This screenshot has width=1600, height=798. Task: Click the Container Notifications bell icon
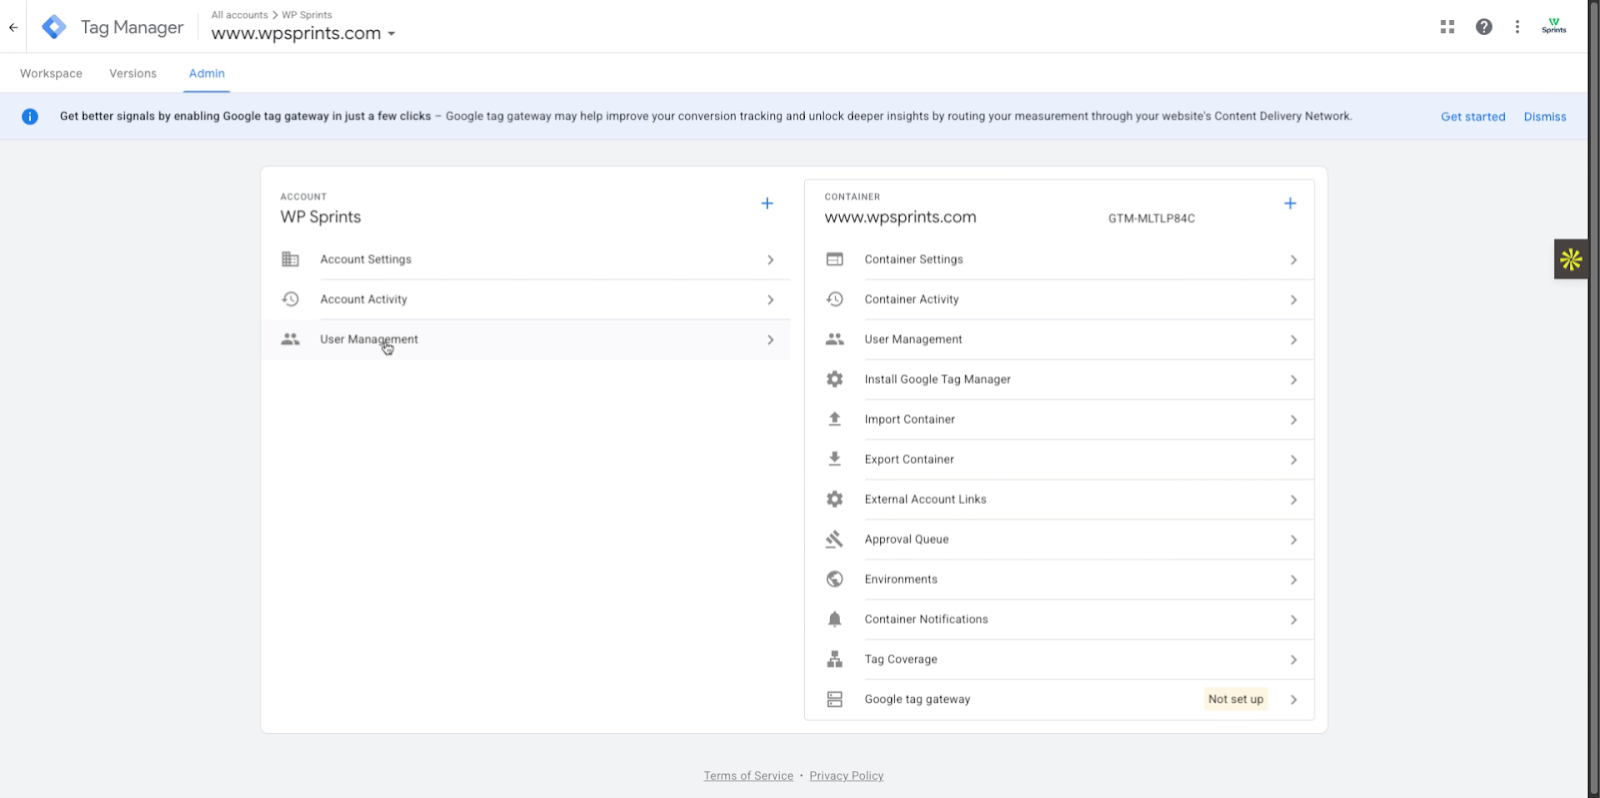(834, 620)
